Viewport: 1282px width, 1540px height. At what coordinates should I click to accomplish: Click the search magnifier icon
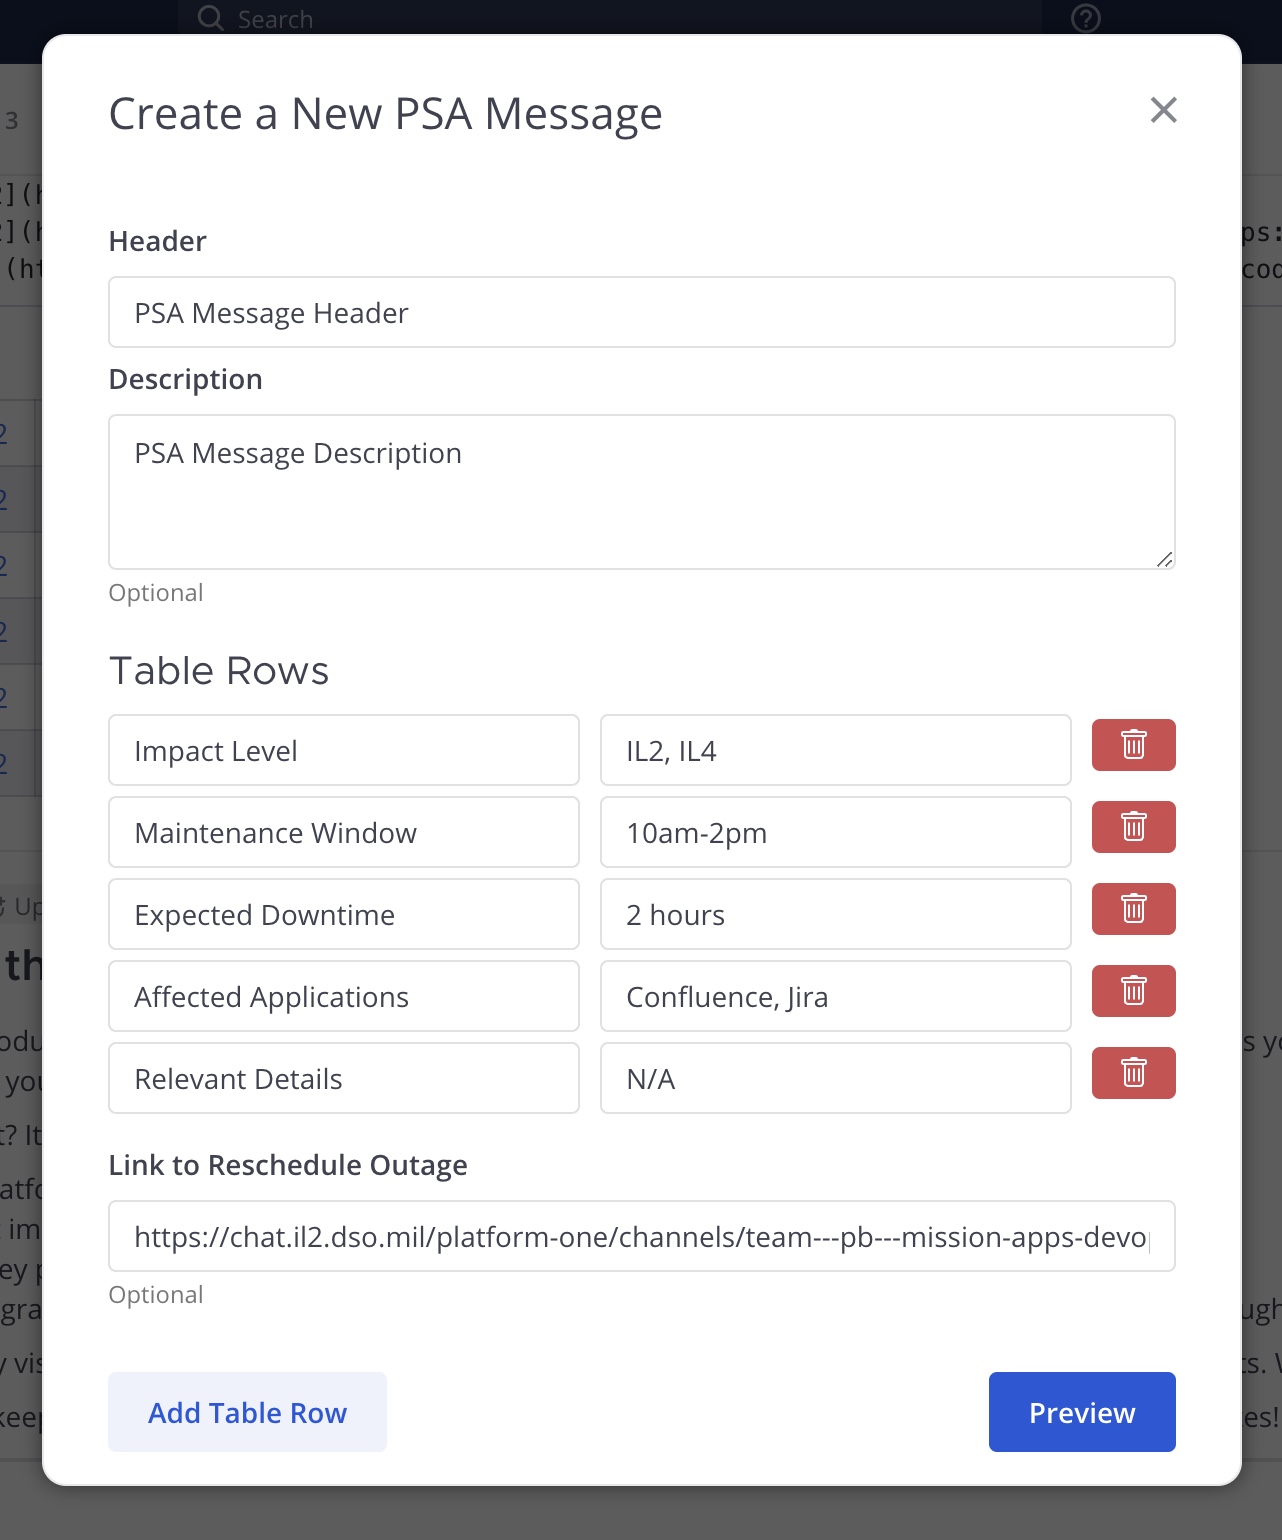pos(210,18)
